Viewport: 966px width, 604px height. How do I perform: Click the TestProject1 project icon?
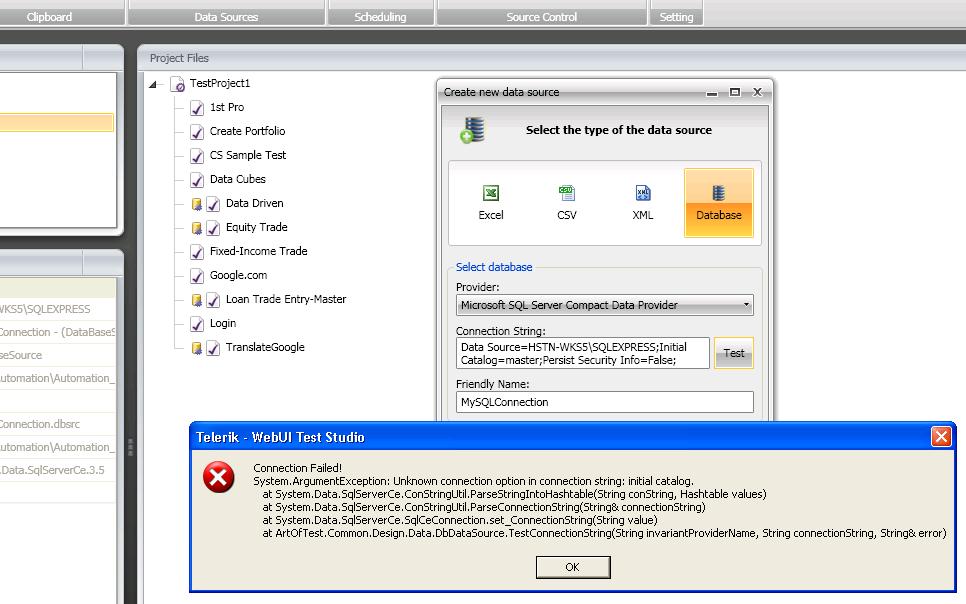[x=177, y=84]
